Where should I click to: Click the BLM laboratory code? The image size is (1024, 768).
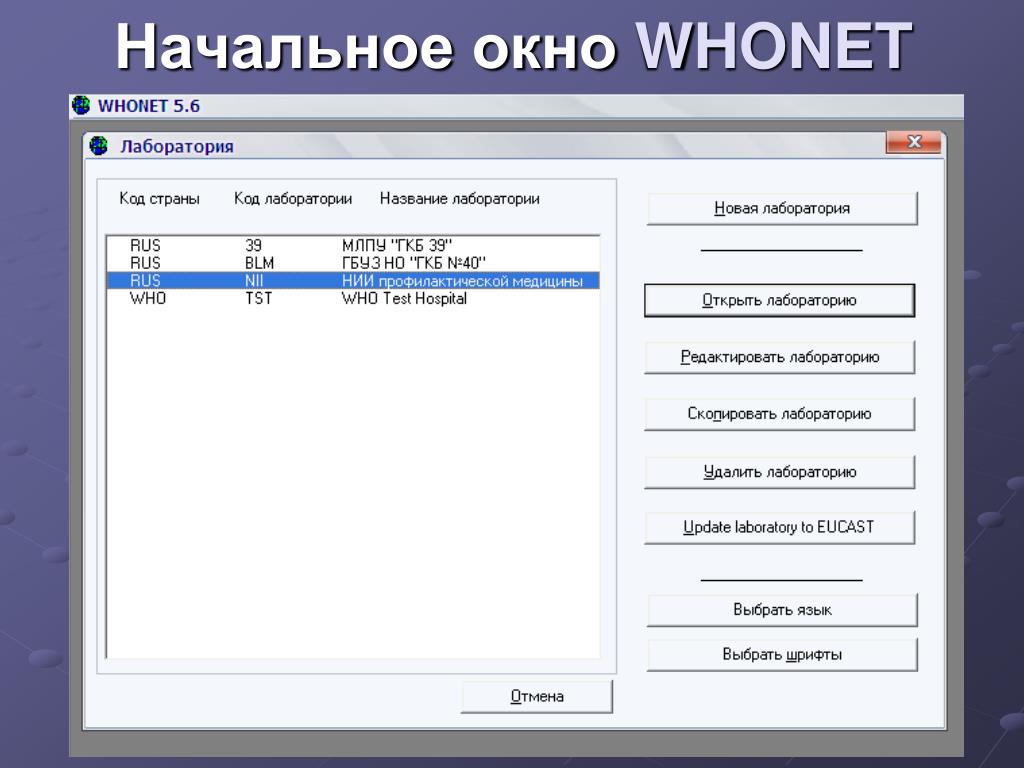259,263
